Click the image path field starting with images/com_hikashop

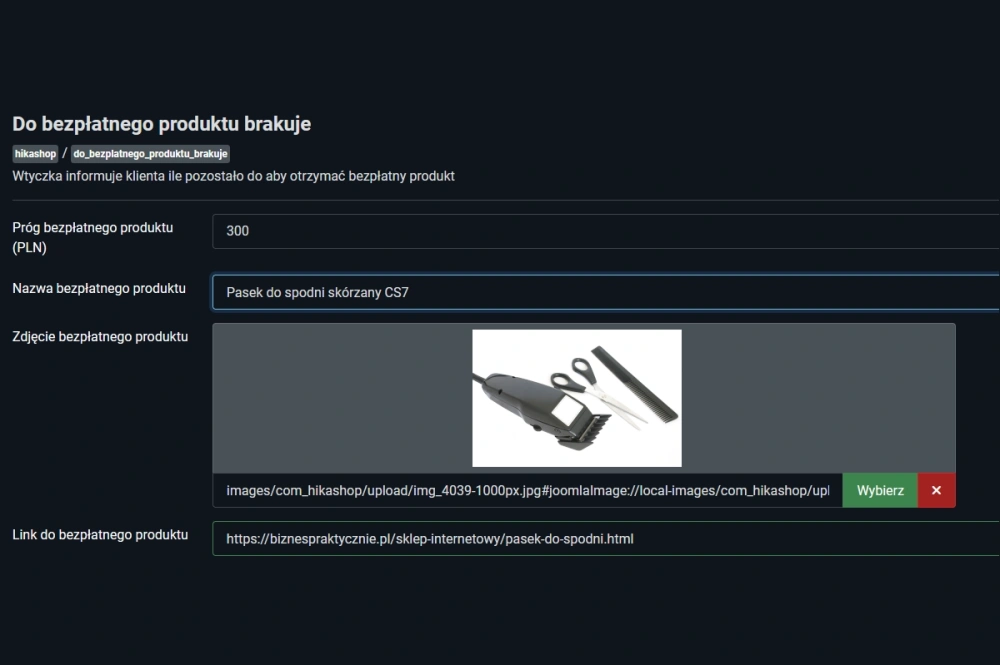click(x=527, y=490)
